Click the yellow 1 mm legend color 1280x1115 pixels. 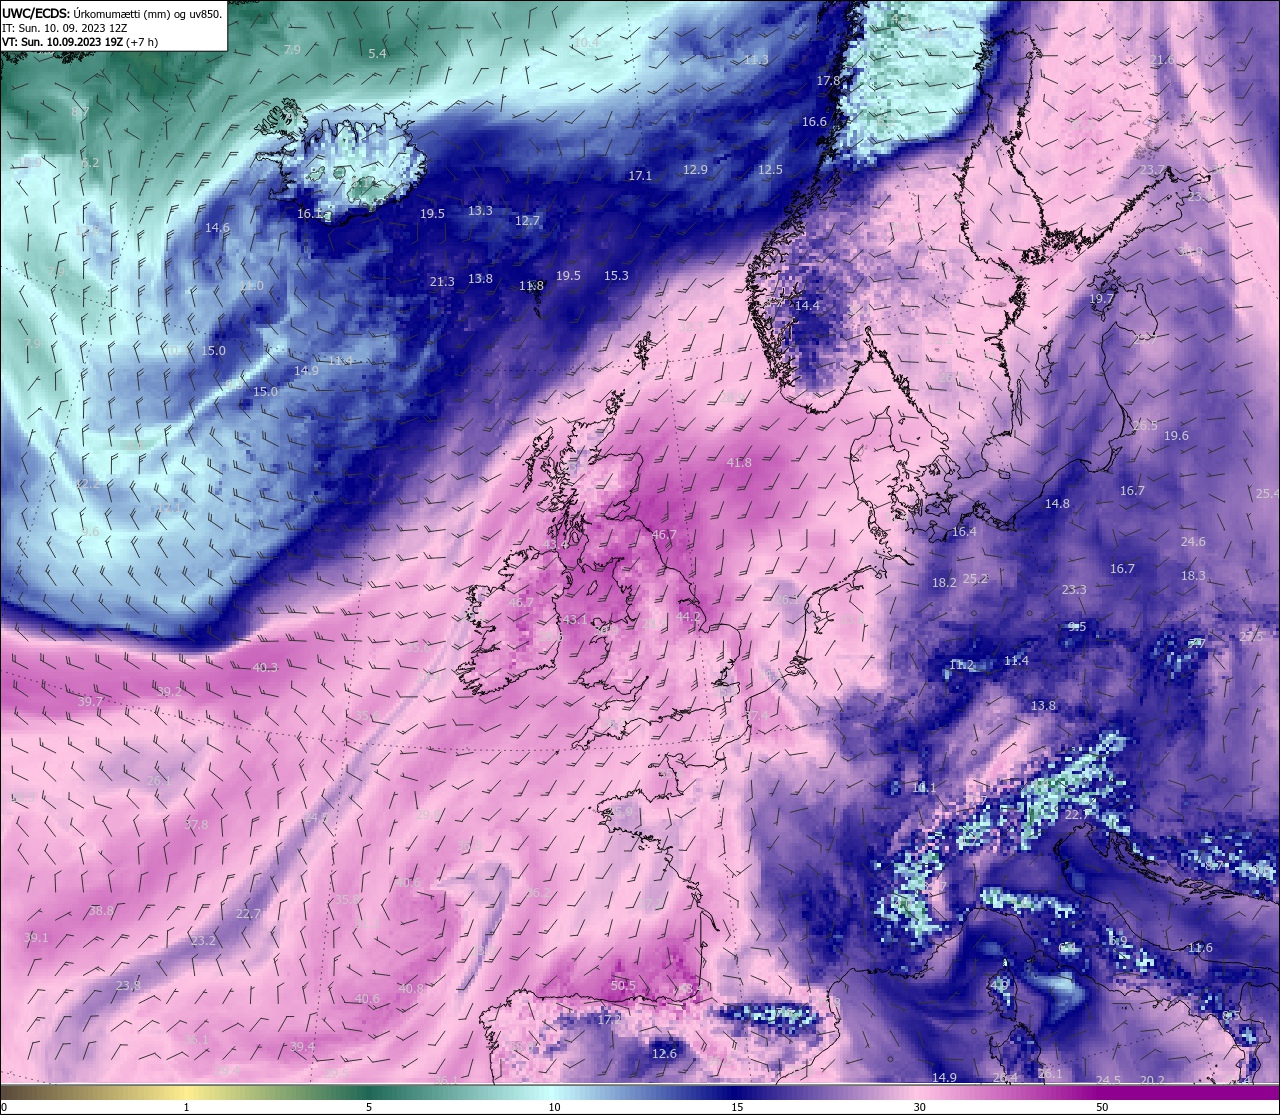pyautogui.click(x=187, y=1092)
